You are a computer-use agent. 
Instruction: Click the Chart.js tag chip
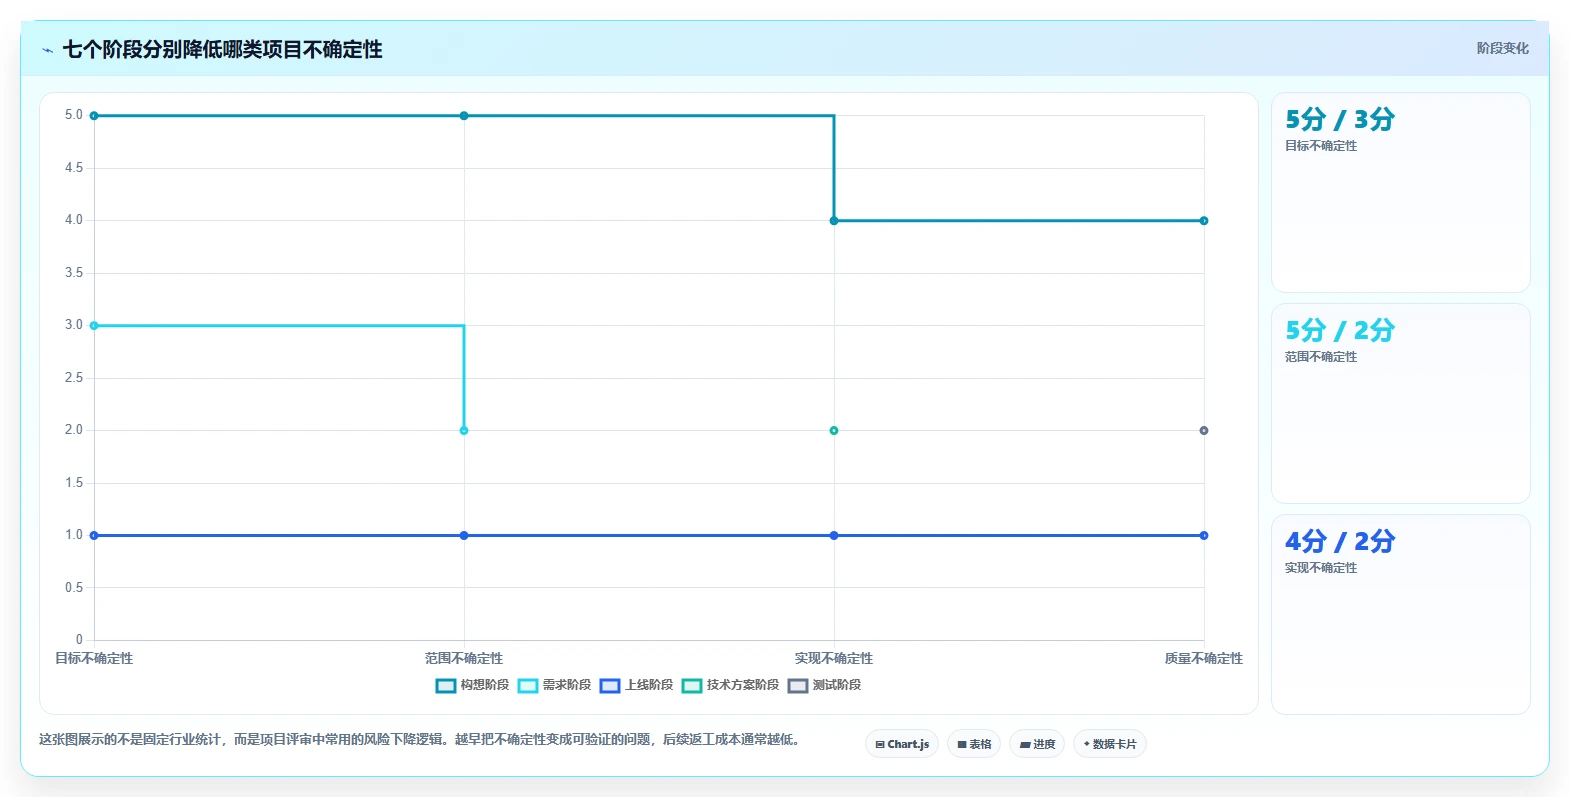click(x=902, y=744)
